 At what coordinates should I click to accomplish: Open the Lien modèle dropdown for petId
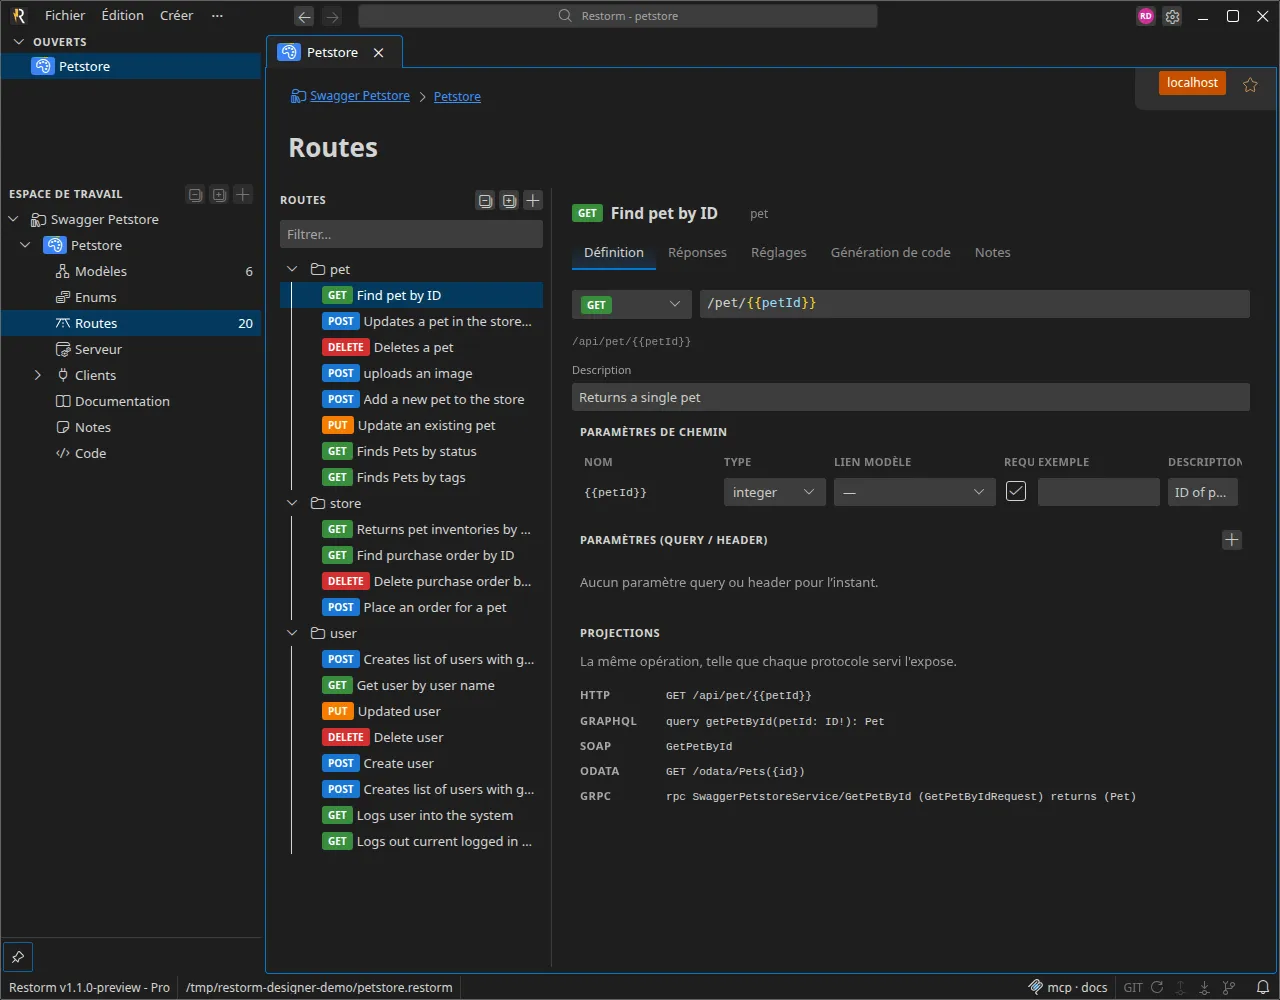pyautogui.click(x=915, y=492)
